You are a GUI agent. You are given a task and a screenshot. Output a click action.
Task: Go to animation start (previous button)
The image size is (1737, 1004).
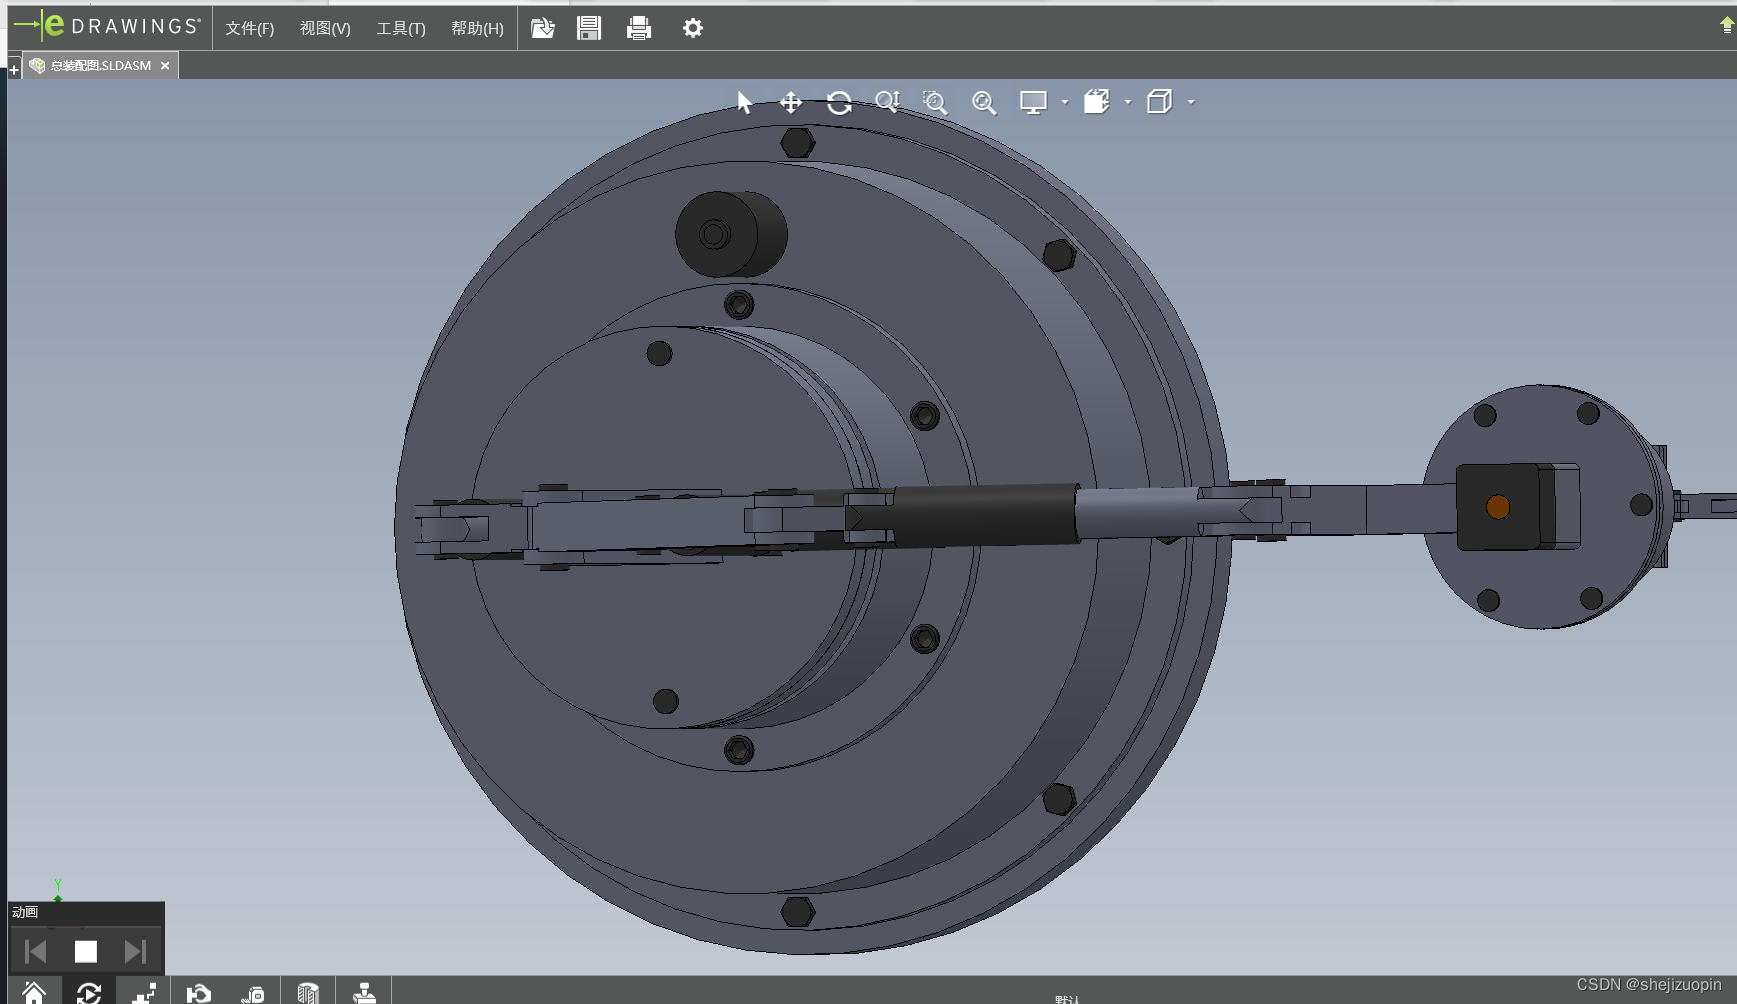[x=36, y=951]
